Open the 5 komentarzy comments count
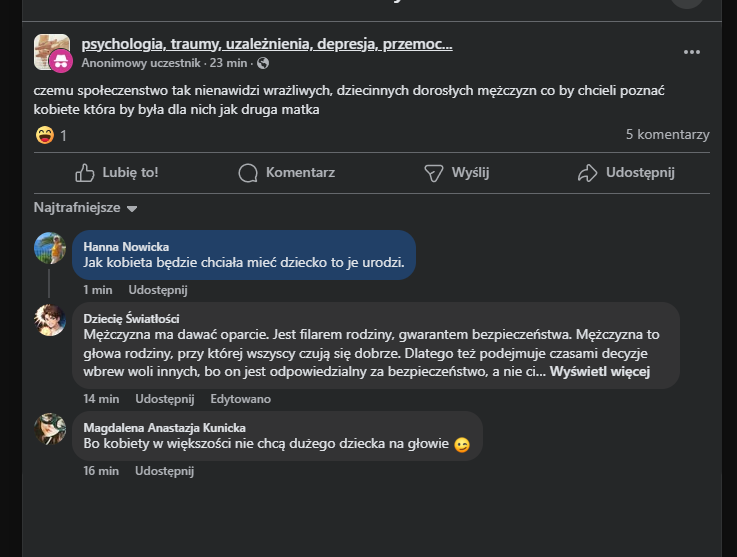Image resolution: width=737 pixels, height=557 pixels. pyautogui.click(x=667, y=135)
